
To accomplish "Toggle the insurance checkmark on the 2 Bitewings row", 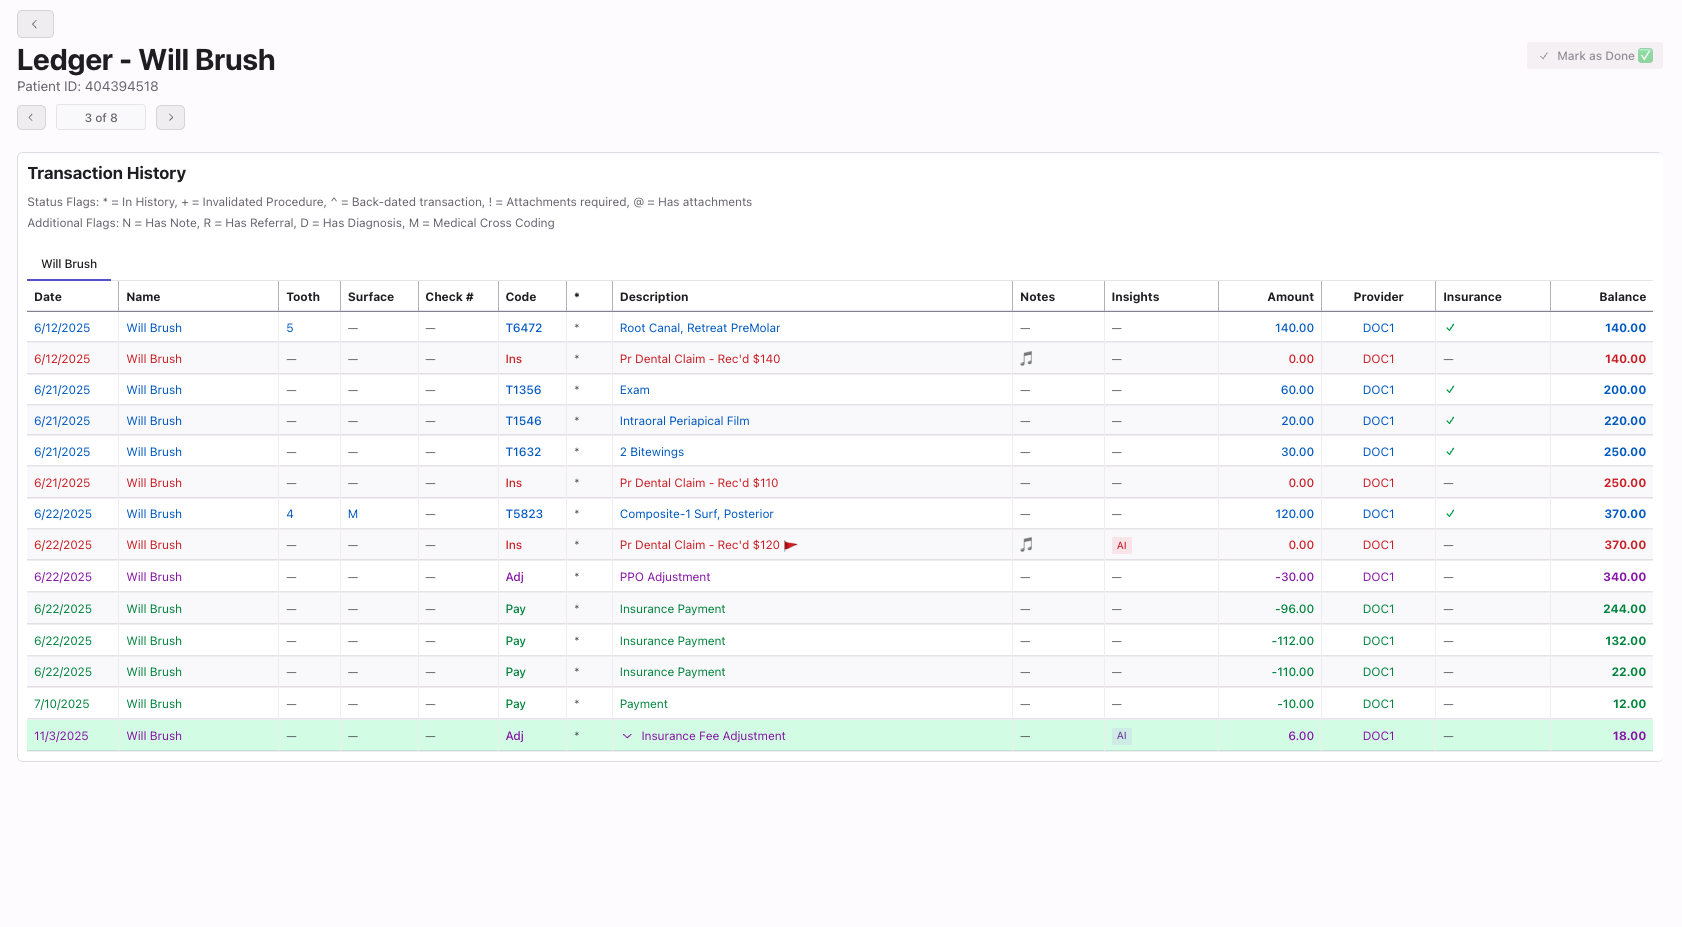I will [x=1450, y=451].
